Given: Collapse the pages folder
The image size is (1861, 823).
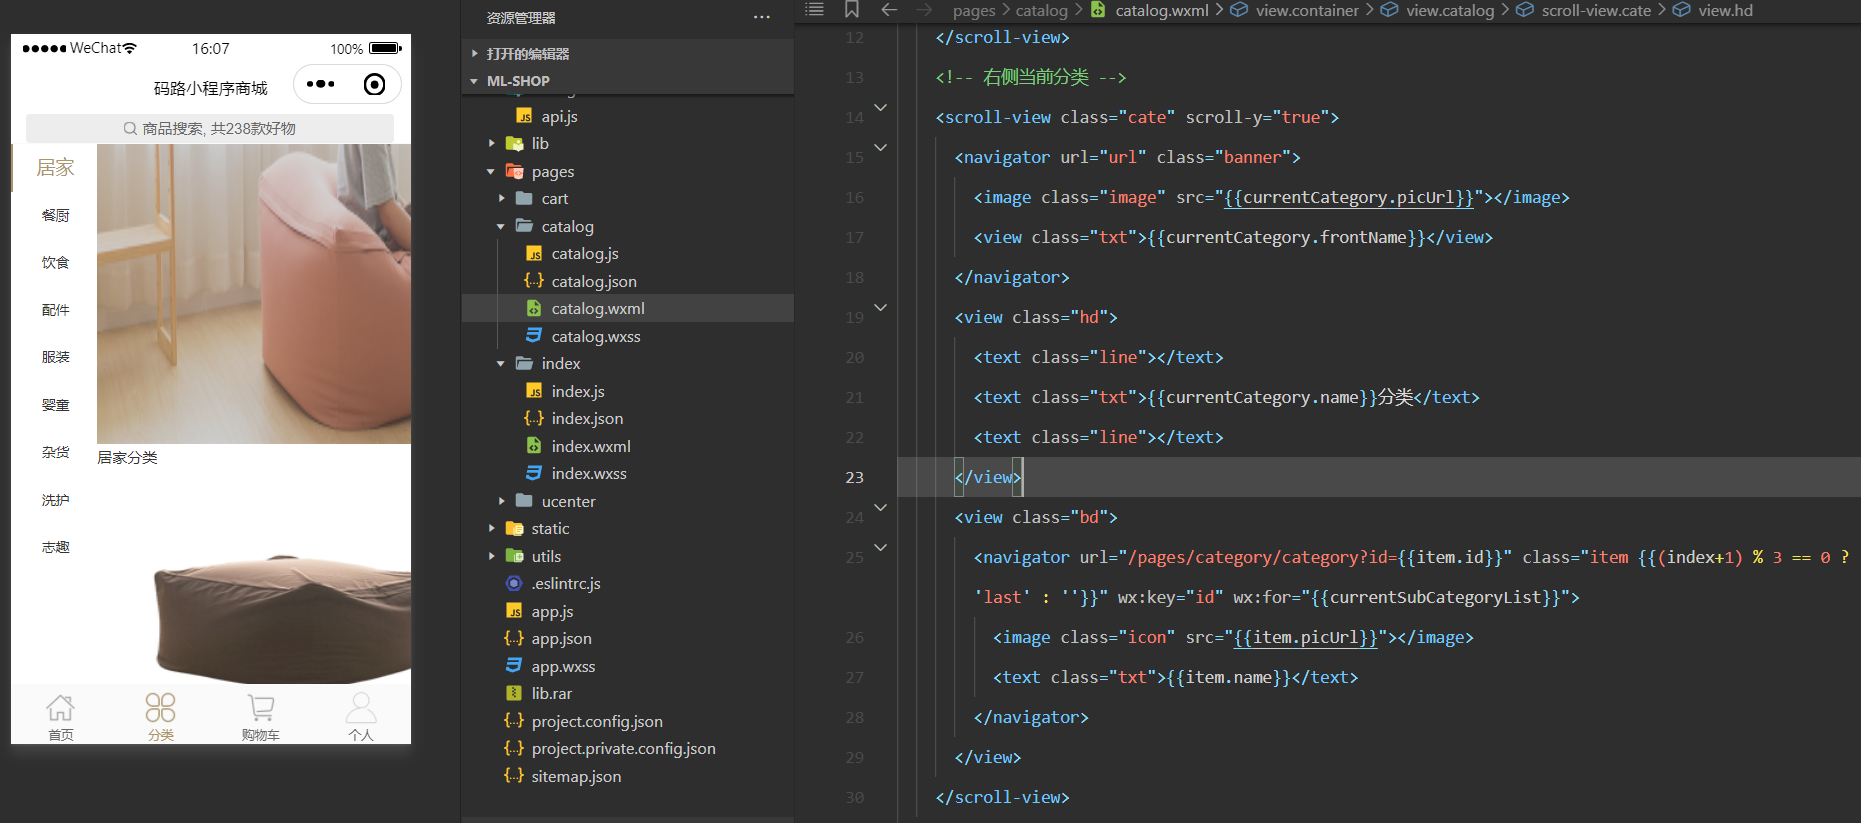Looking at the screenshot, I should click(491, 171).
